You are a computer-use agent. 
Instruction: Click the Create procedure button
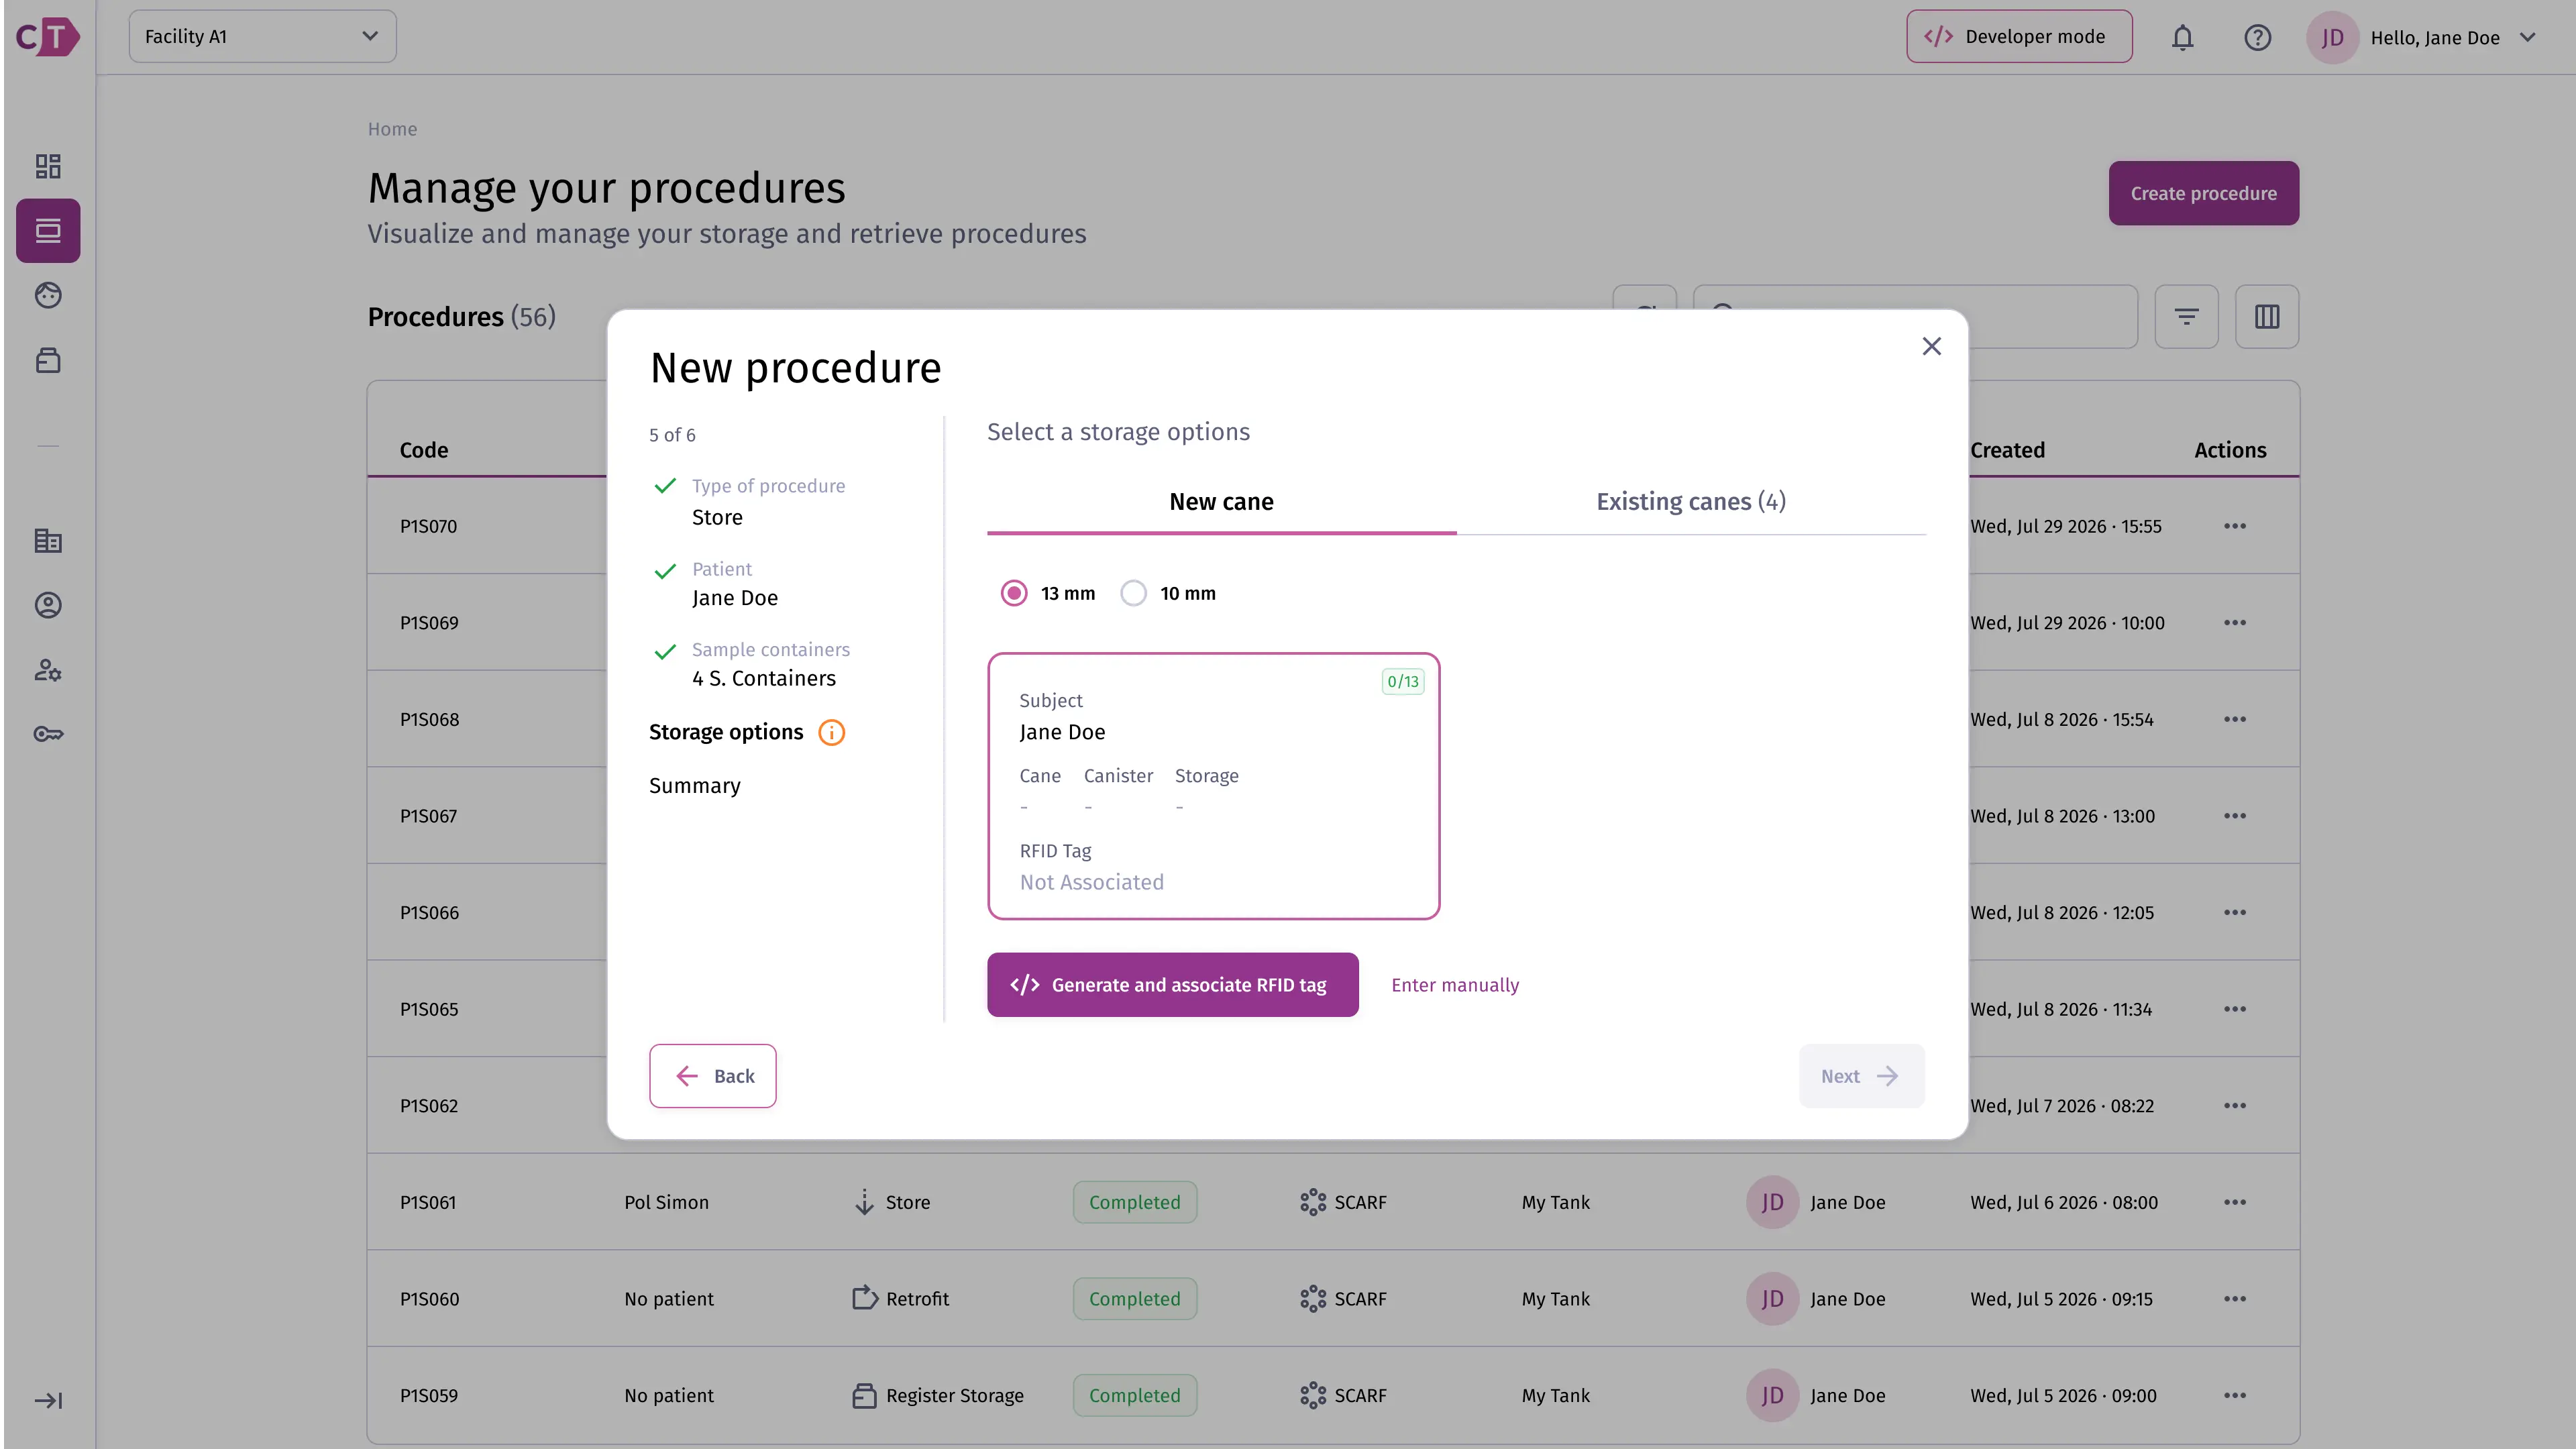[x=2203, y=193]
